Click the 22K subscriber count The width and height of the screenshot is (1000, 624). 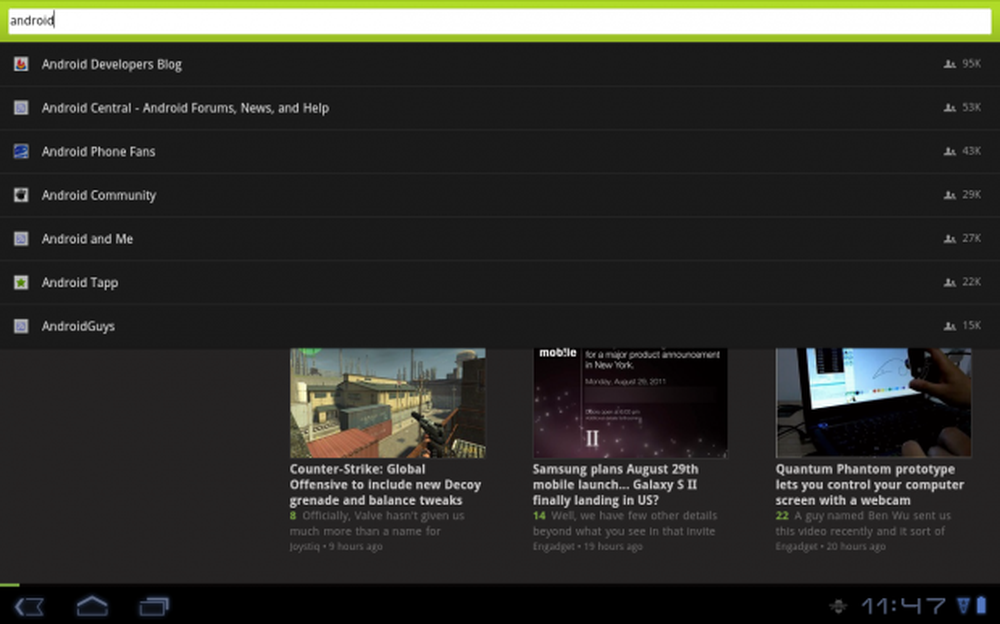point(971,281)
